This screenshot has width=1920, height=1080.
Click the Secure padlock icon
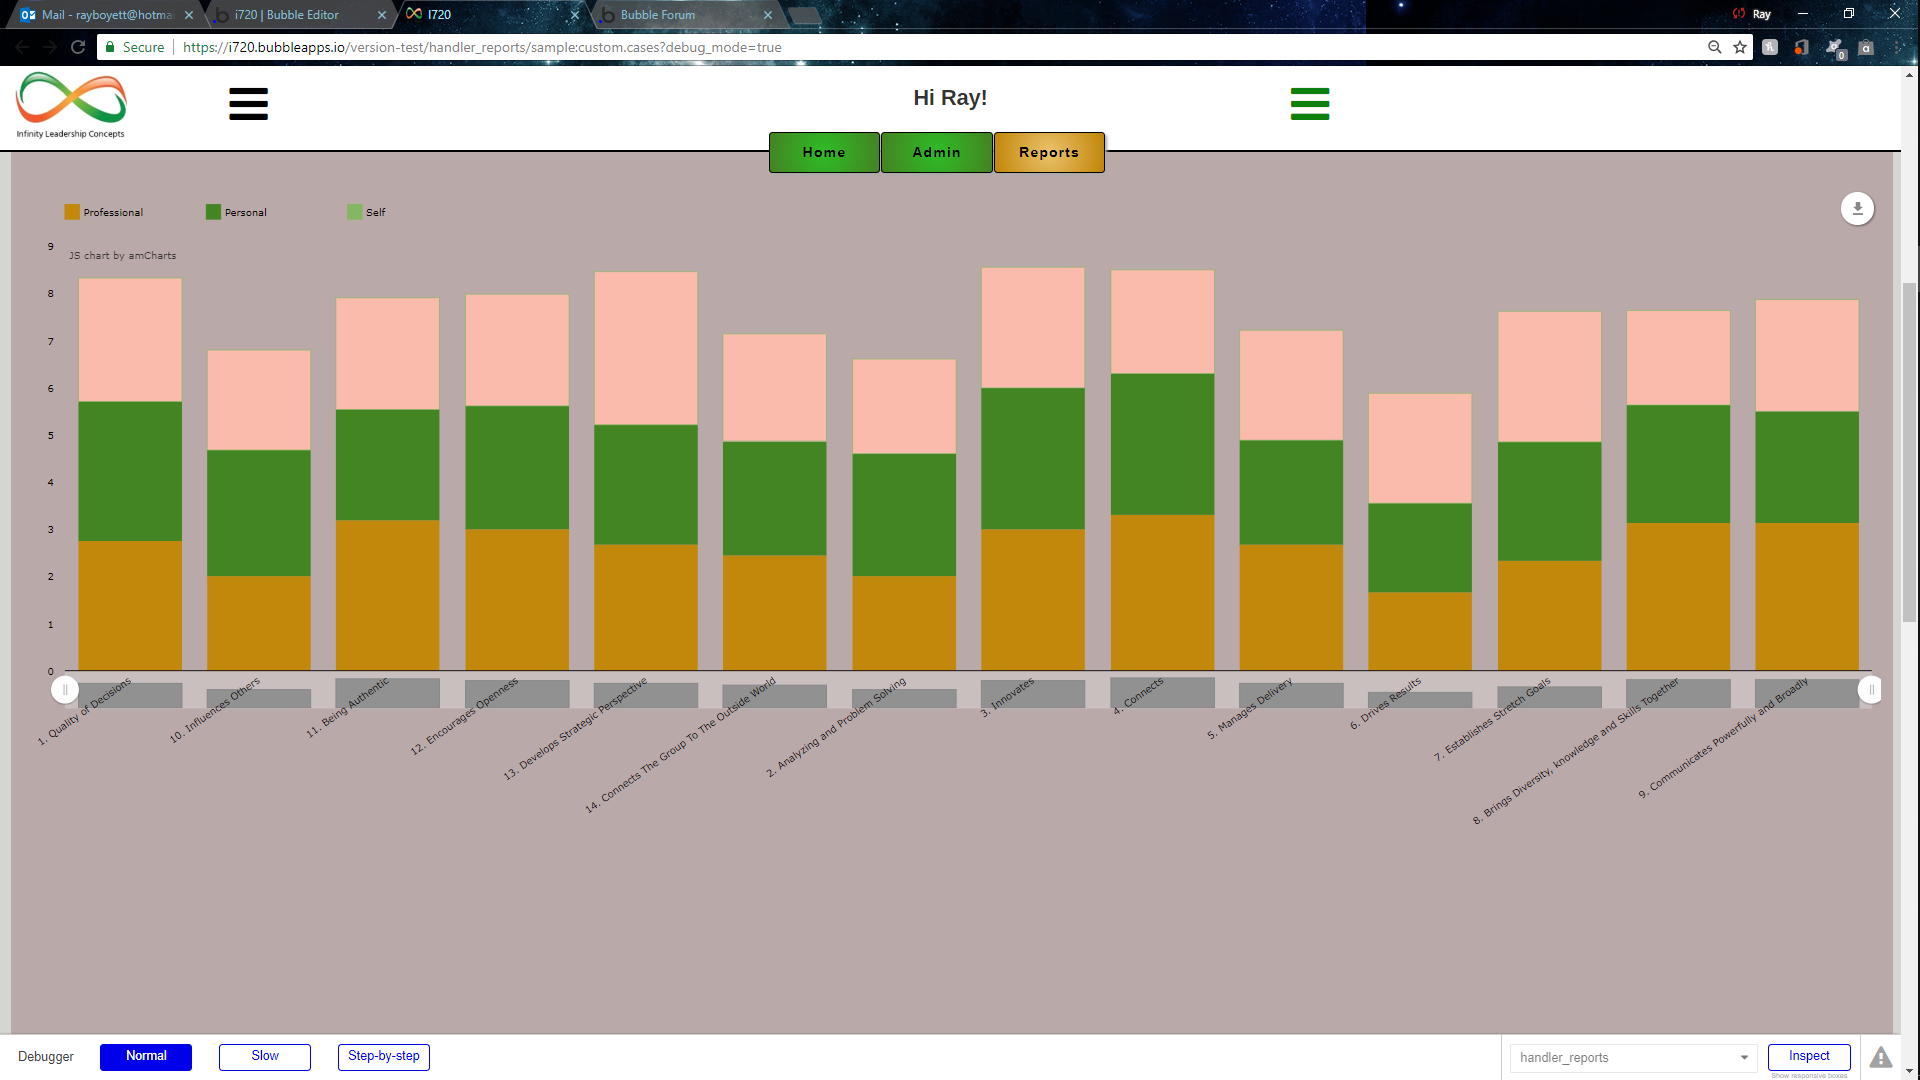[111, 47]
